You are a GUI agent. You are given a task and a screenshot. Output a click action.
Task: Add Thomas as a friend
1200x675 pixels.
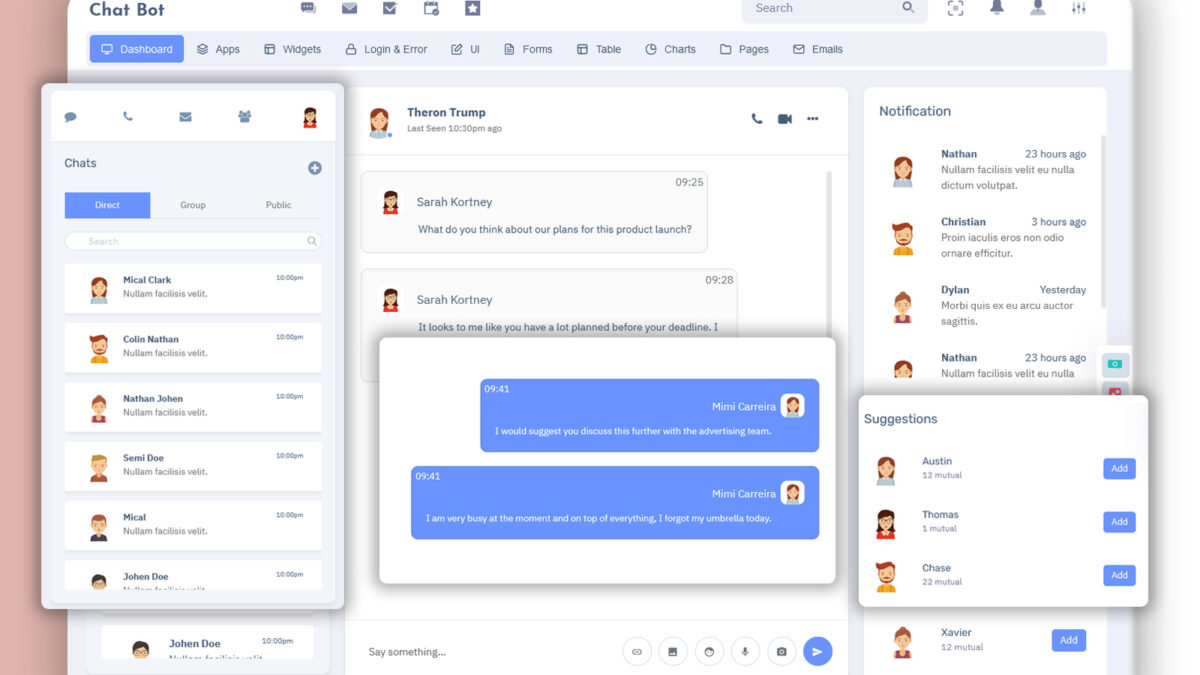point(1119,521)
